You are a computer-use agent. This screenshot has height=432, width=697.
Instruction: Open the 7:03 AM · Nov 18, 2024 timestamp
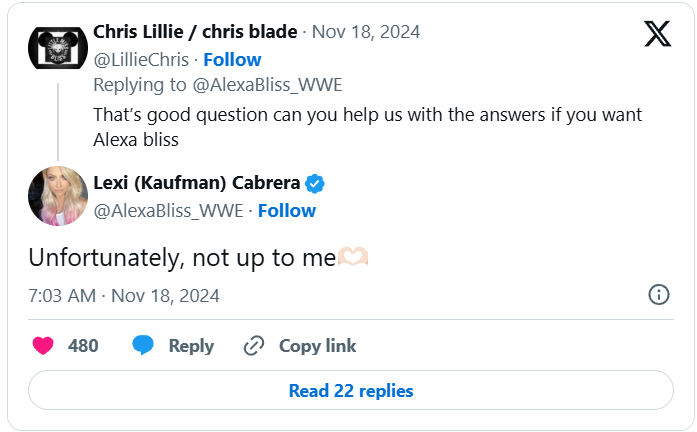point(124,296)
